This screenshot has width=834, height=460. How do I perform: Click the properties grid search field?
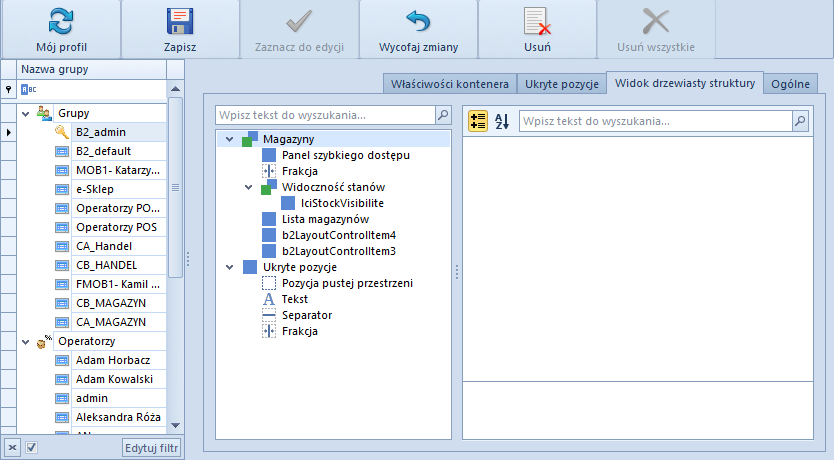(656, 121)
